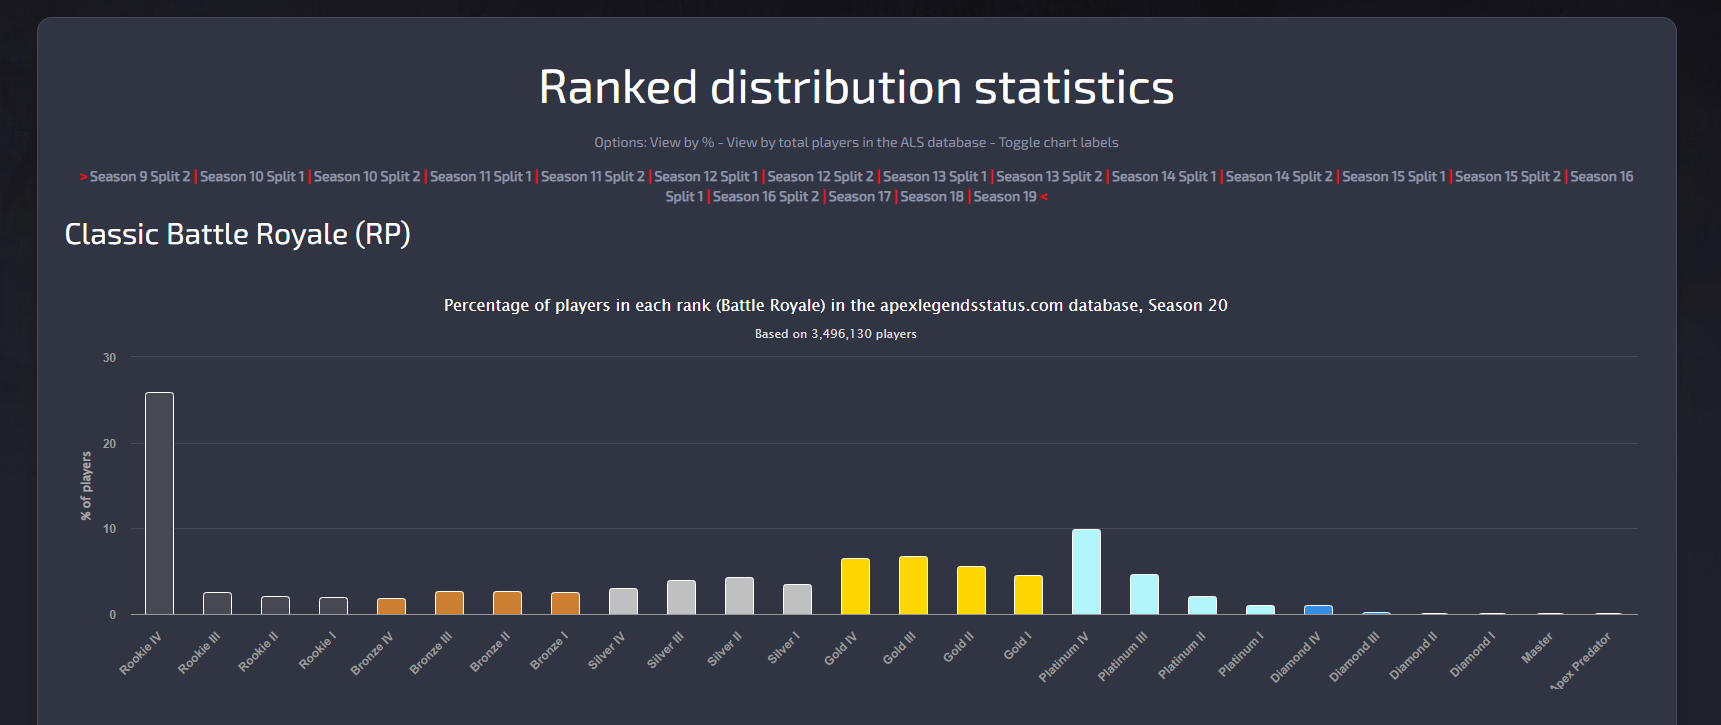Click the Platinum IV bar in chart
Viewport: 1721px width, 725px height.
[1086, 572]
